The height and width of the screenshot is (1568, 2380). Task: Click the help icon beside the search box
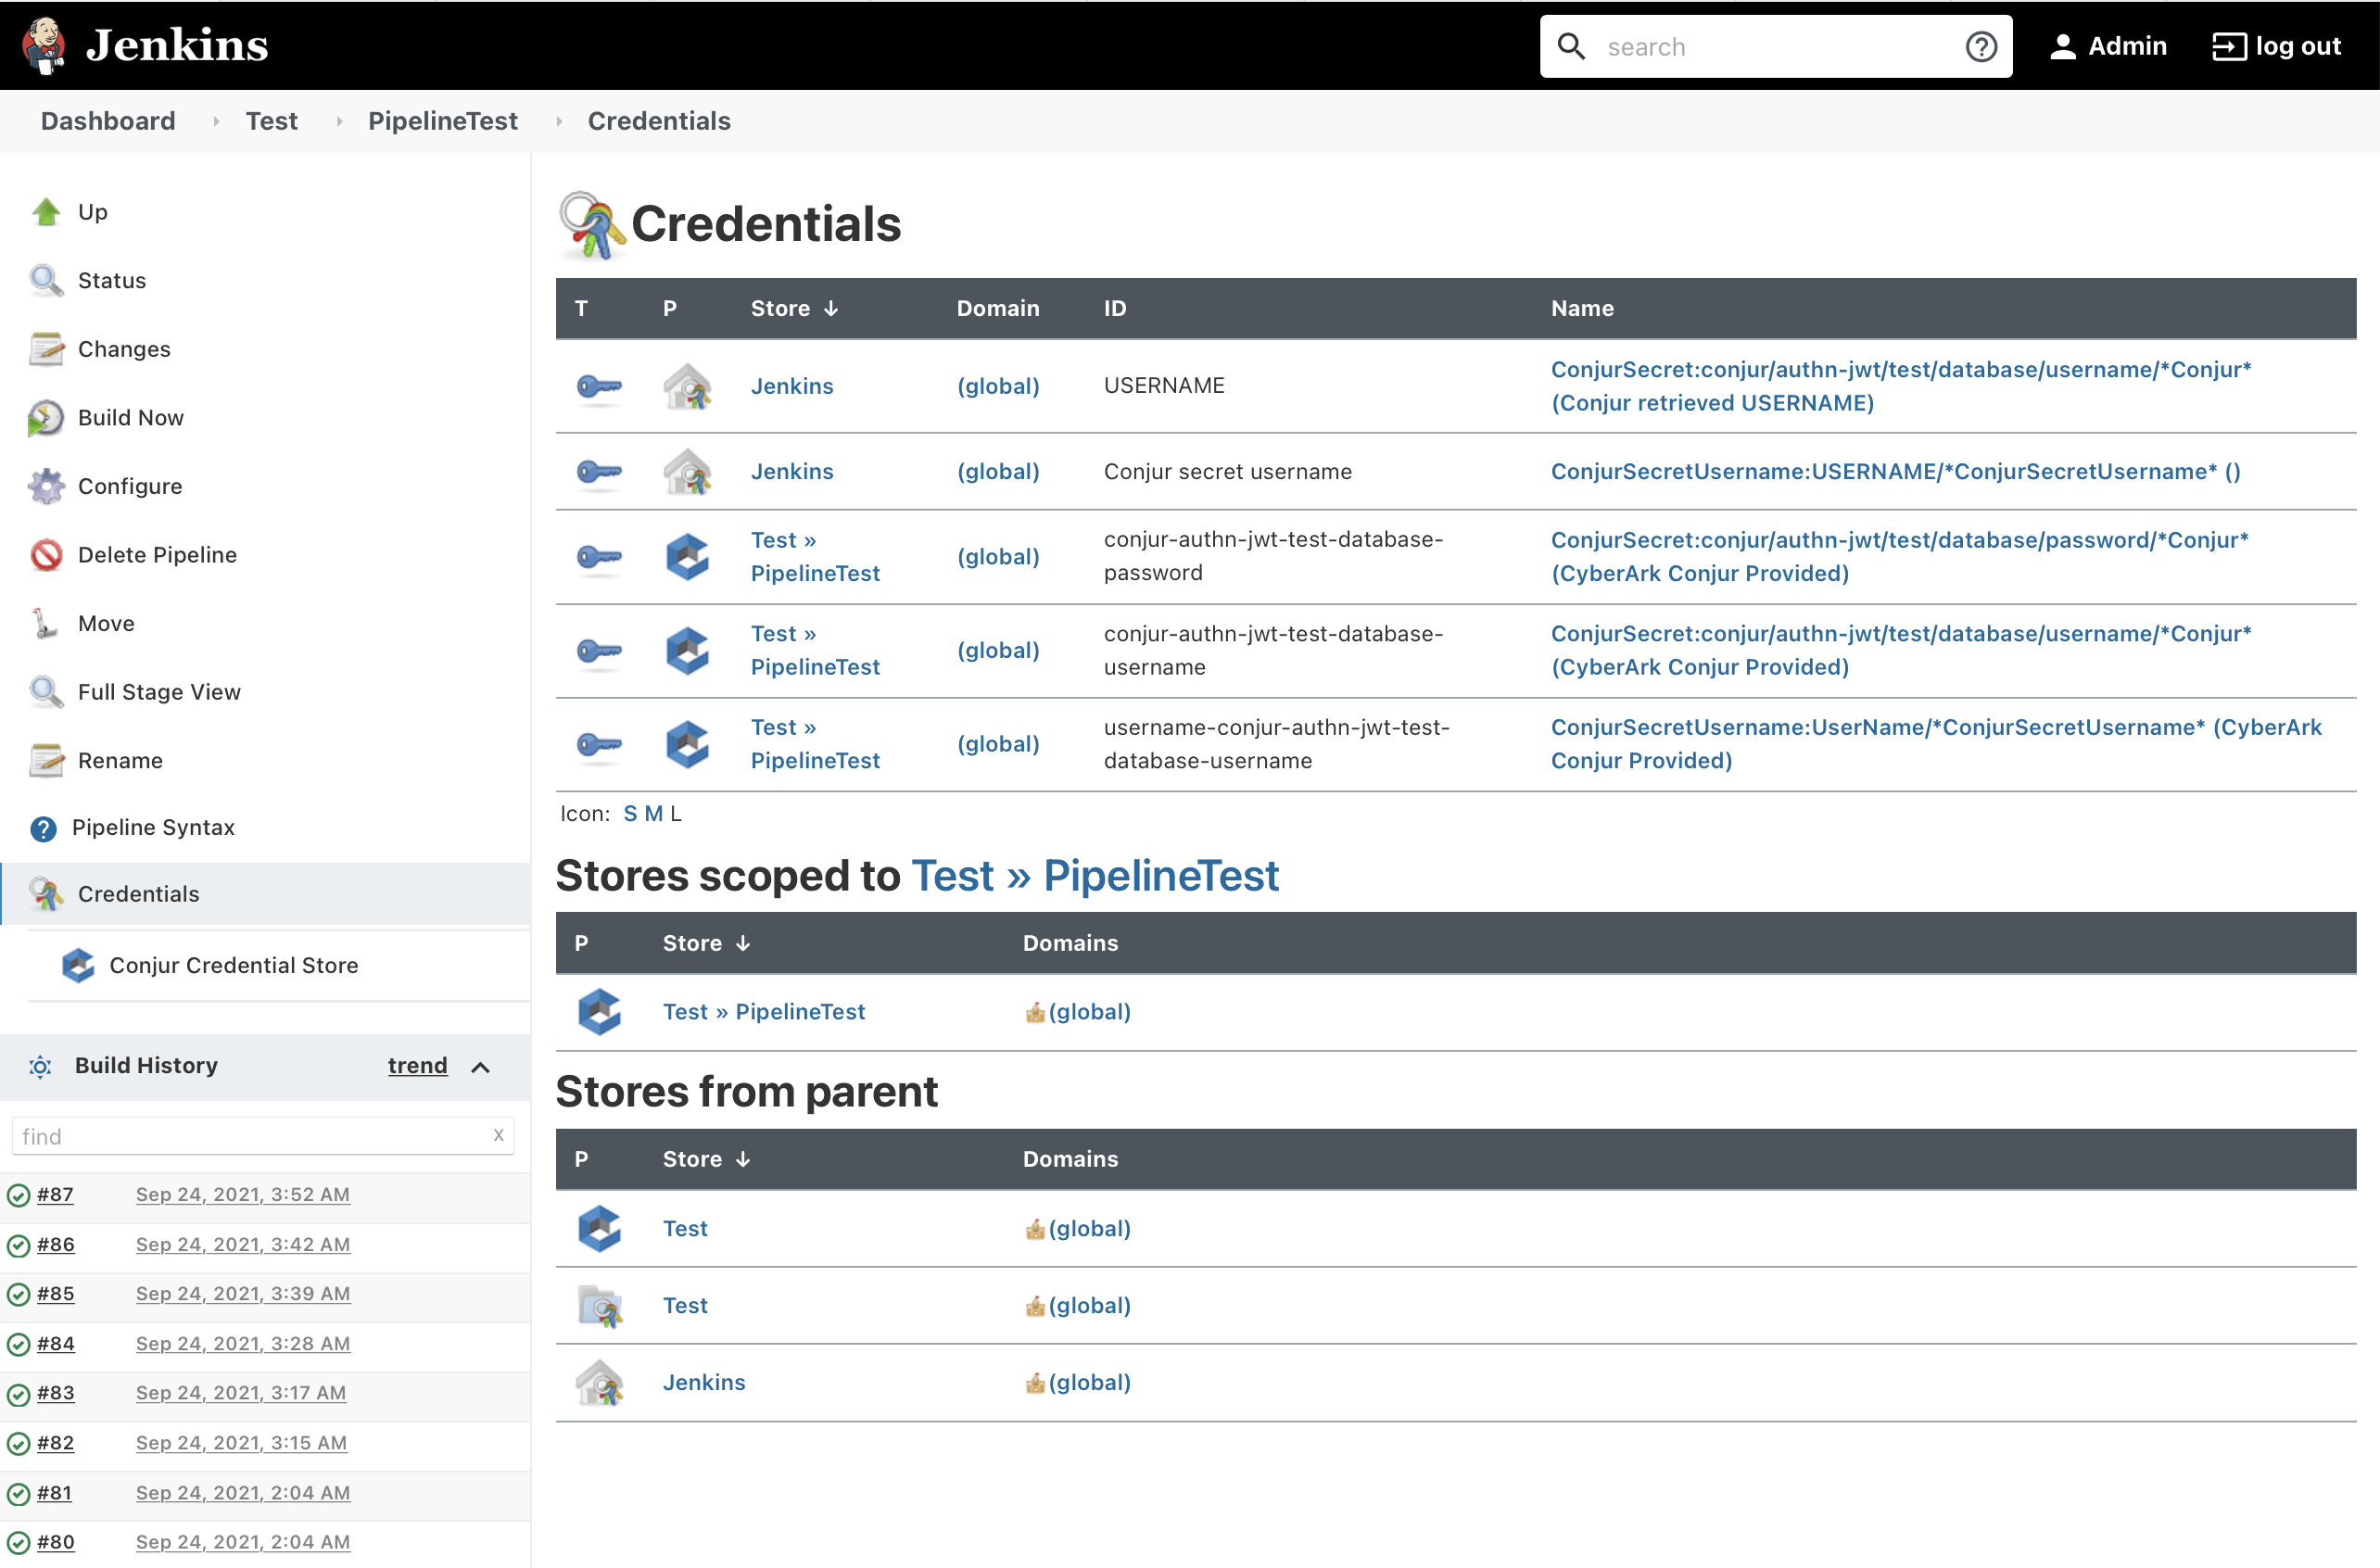(x=1981, y=46)
